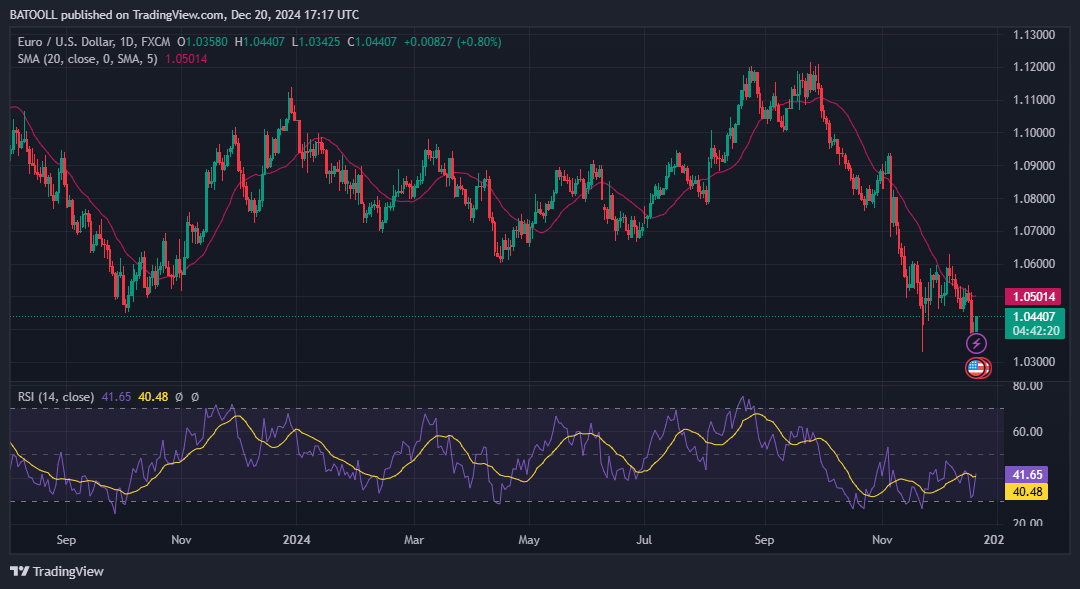
Task: Click the SMA value 1.05014 in legend
Action: 186,59
